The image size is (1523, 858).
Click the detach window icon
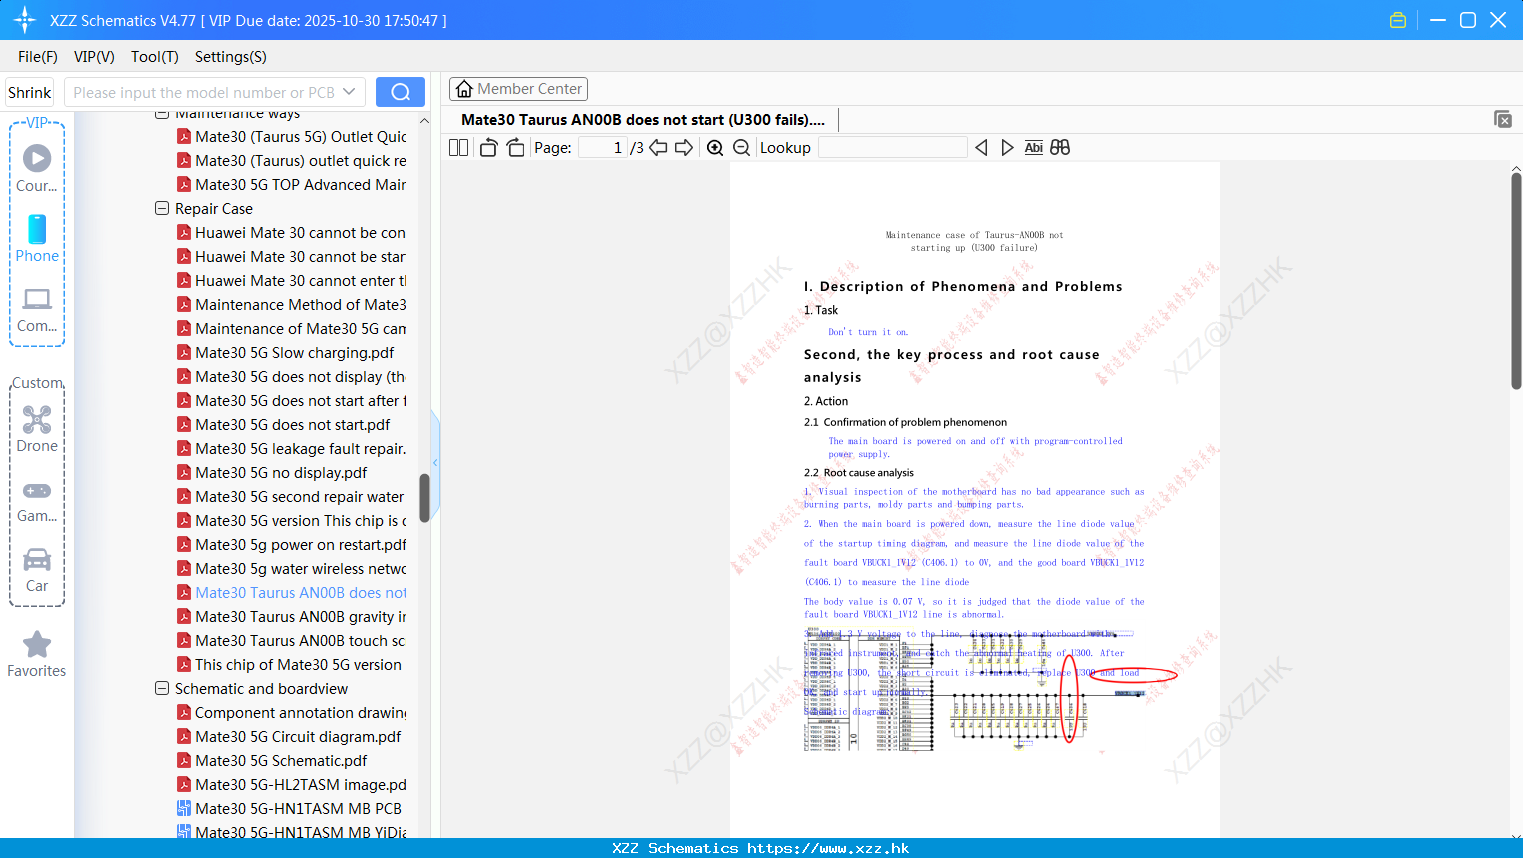tap(1502, 119)
